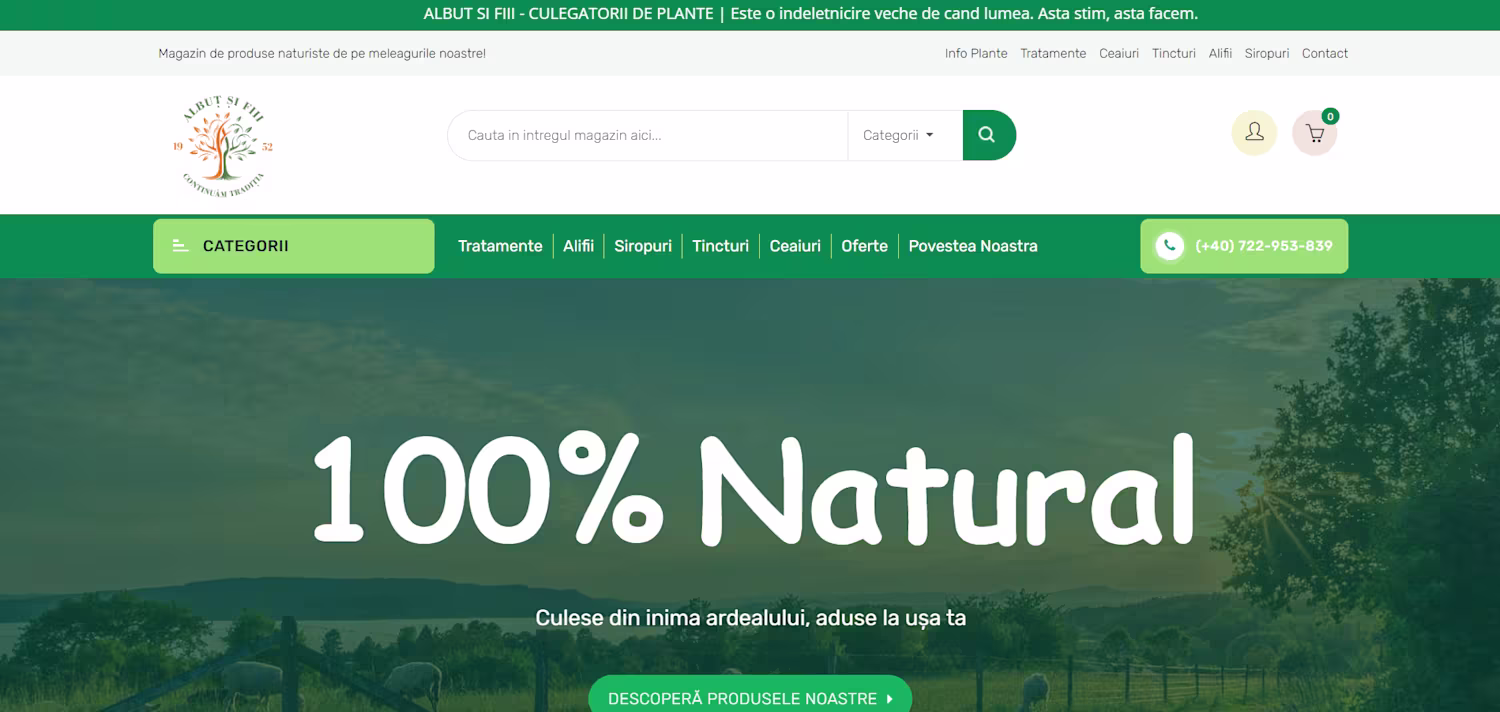Screen dimensions: 1500x712
Task: Open Oferte in green navigation bar
Action: click(x=864, y=246)
